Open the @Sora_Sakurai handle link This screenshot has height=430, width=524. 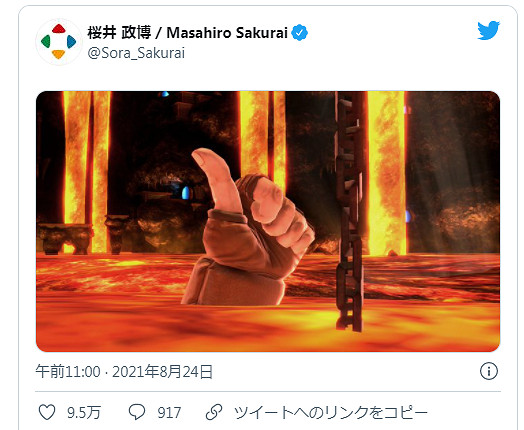136,53
